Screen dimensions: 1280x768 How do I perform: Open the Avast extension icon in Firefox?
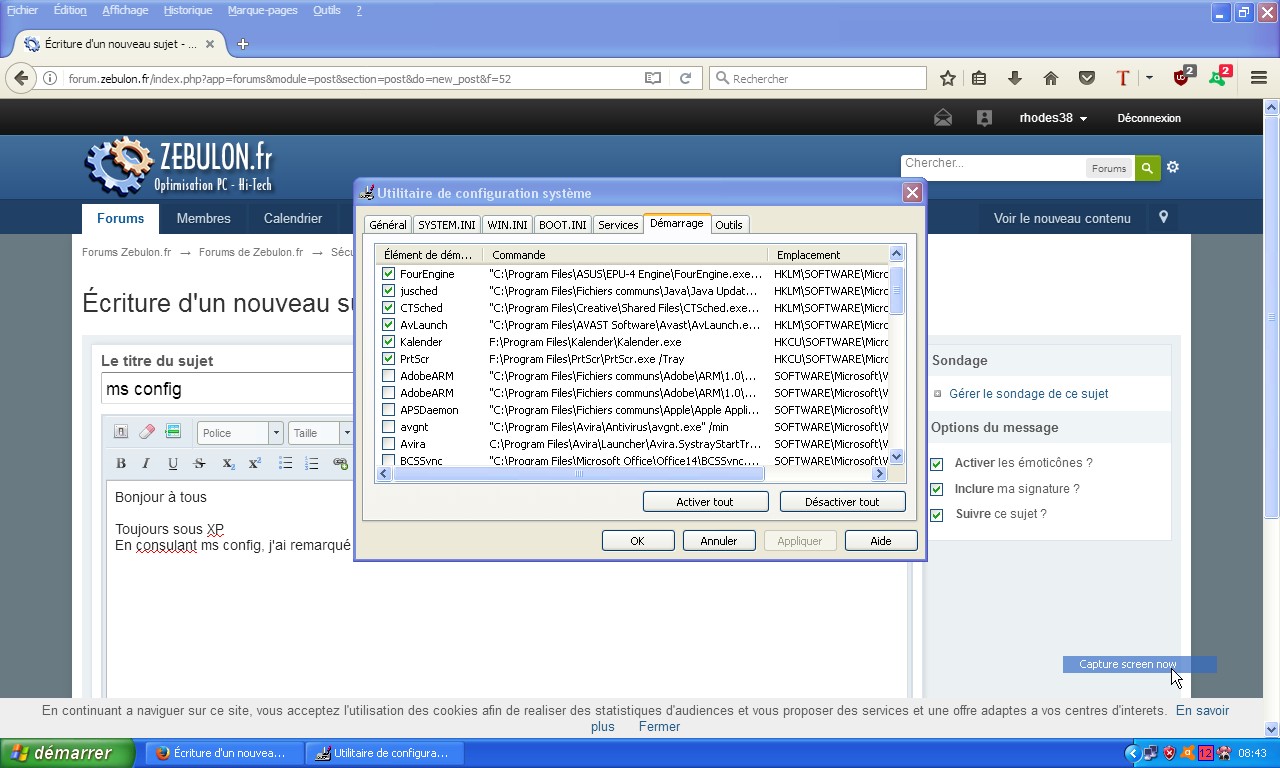pyautogui.click(x=1219, y=77)
